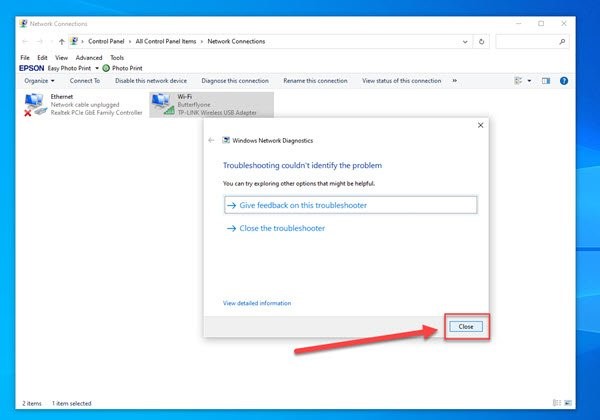600x420 pixels.
Task: Click Control Panel in the breadcrumb
Action: [106, 41]
